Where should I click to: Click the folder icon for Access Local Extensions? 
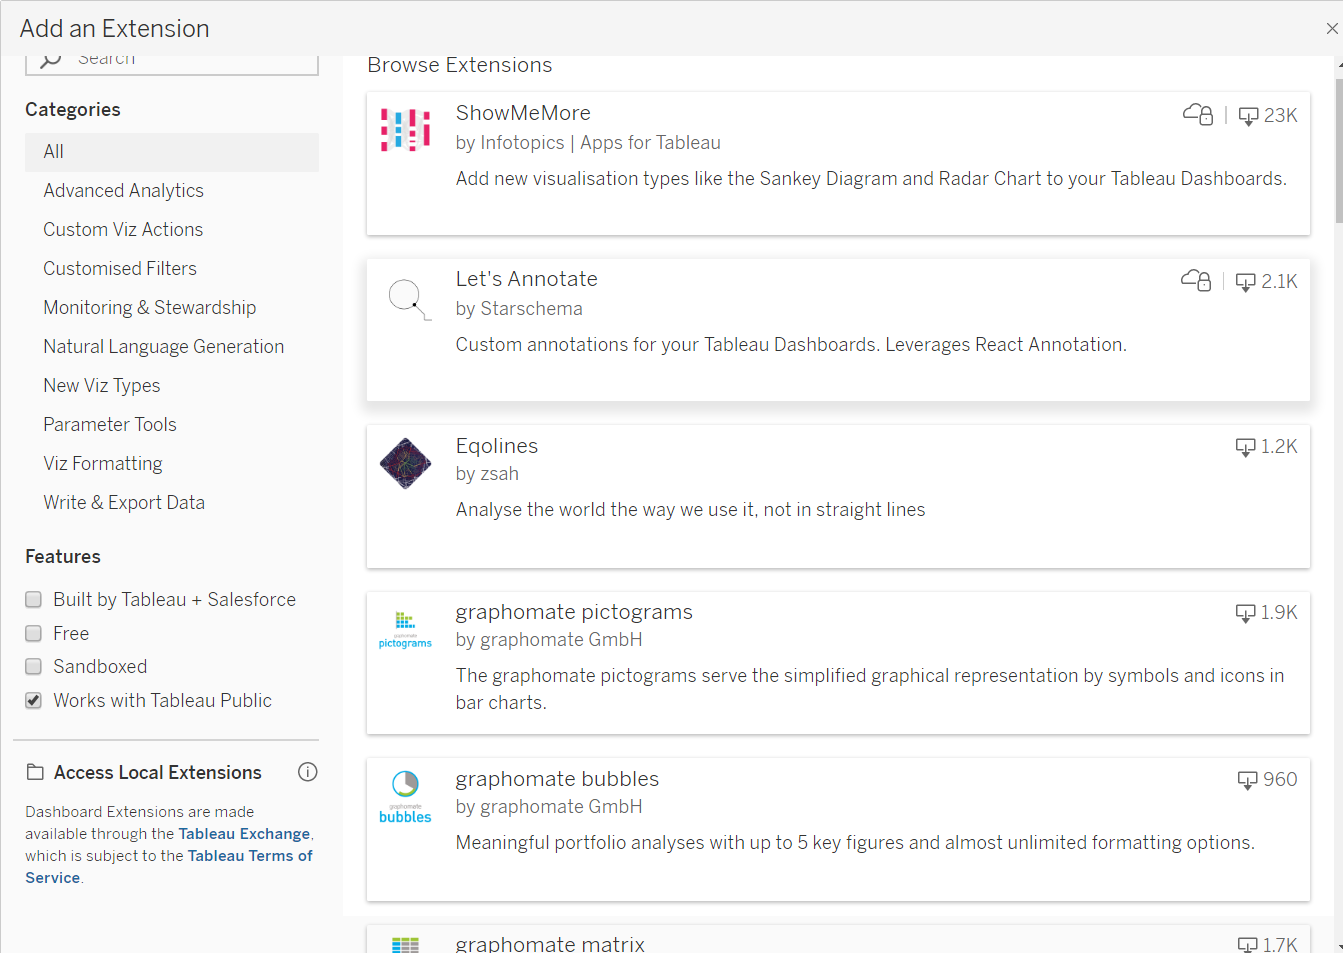pyautogui.click(x=36, y=772)
